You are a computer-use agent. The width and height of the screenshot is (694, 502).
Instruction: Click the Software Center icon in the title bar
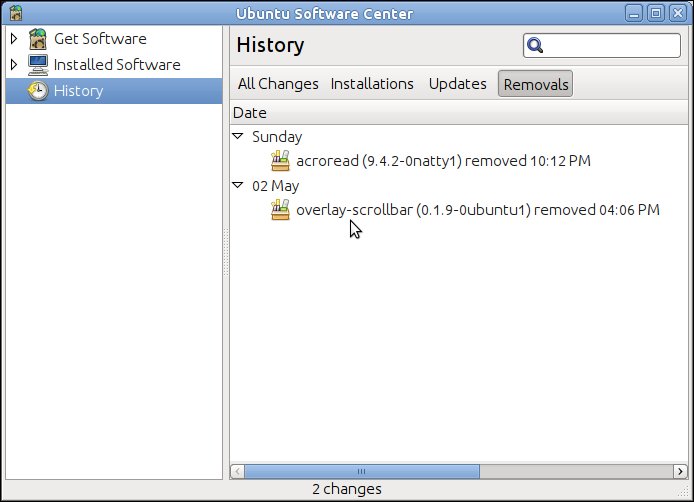click(x=15, y=13)
